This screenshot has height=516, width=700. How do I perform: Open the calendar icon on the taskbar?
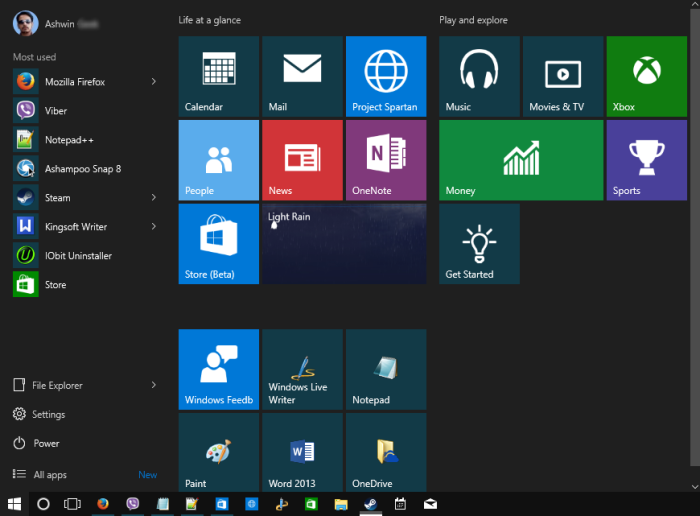(400, 504)
